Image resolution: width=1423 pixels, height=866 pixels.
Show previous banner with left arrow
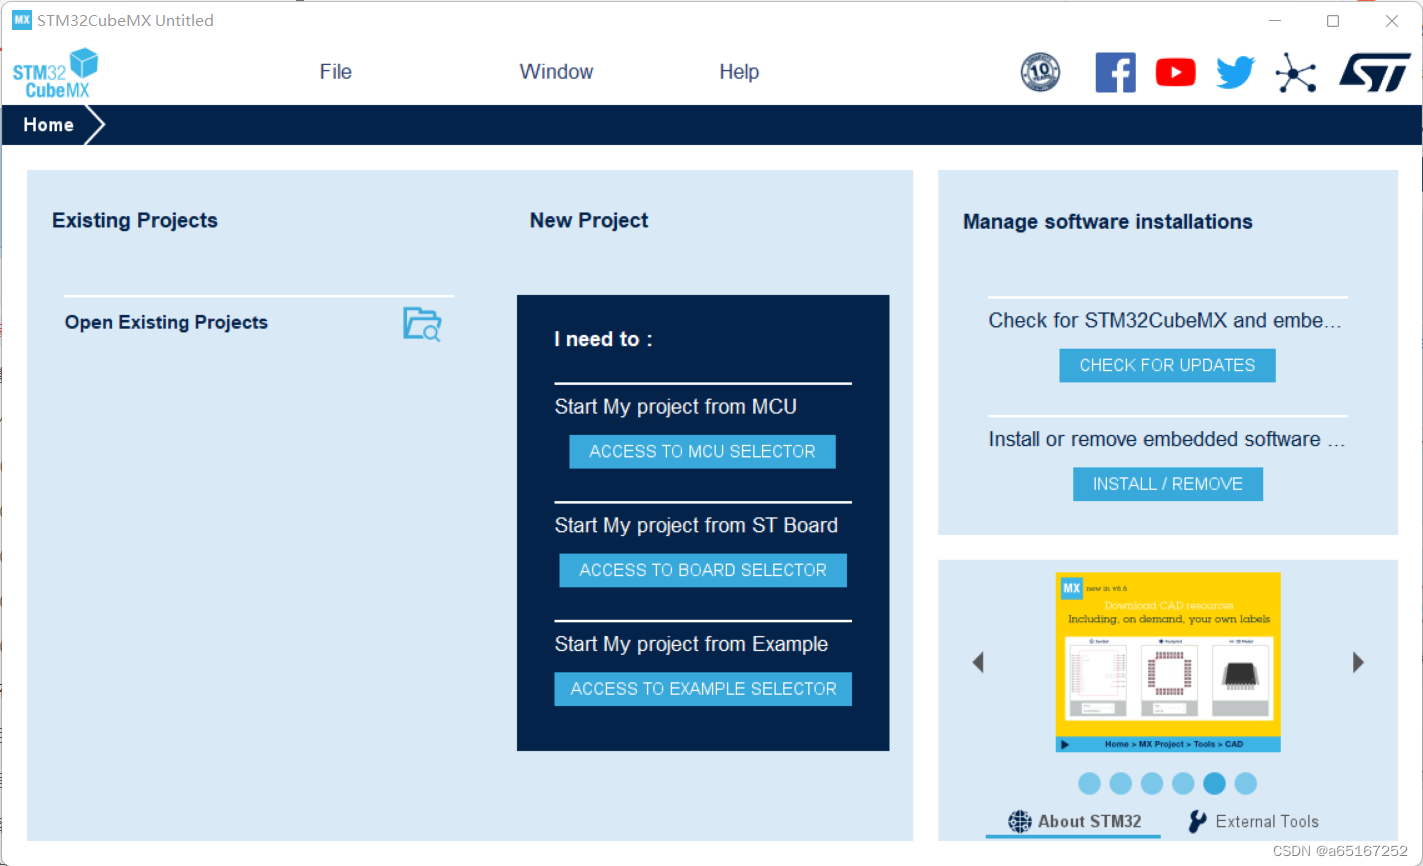point(978,662)
